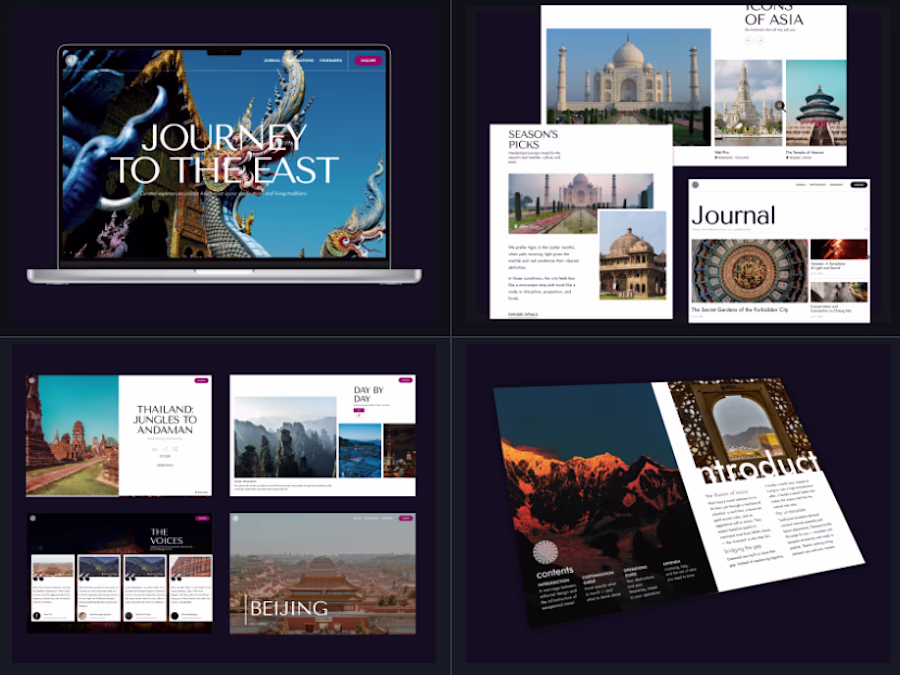Click the Season's Picks heading
Image resolution: width=900 pixels, height=675 pixels.
(533, 139)
